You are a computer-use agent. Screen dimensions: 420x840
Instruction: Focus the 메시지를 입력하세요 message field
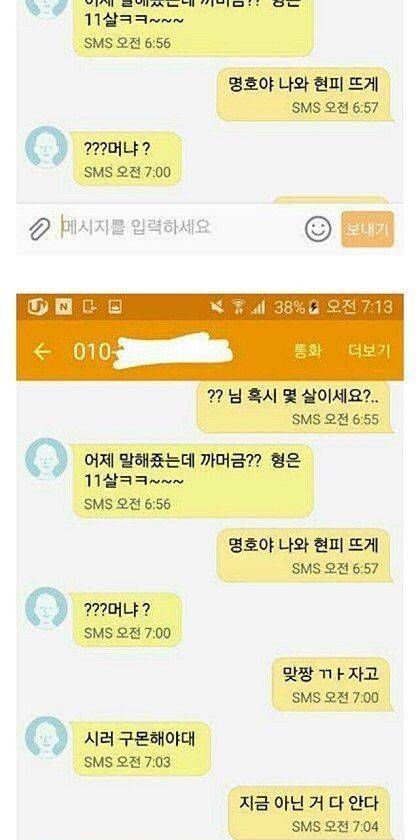pos(177,228)
